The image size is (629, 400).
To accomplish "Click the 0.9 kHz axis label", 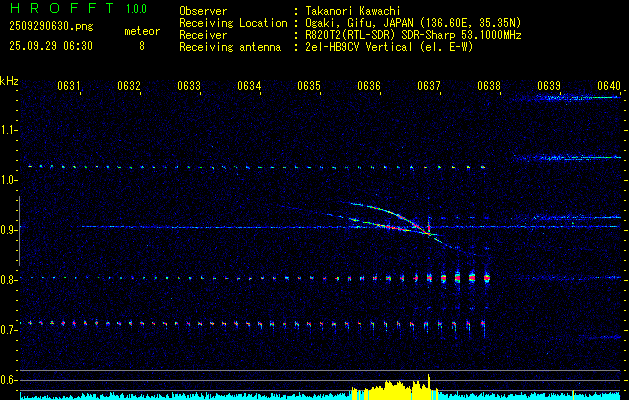I will [x=8, y=230].
